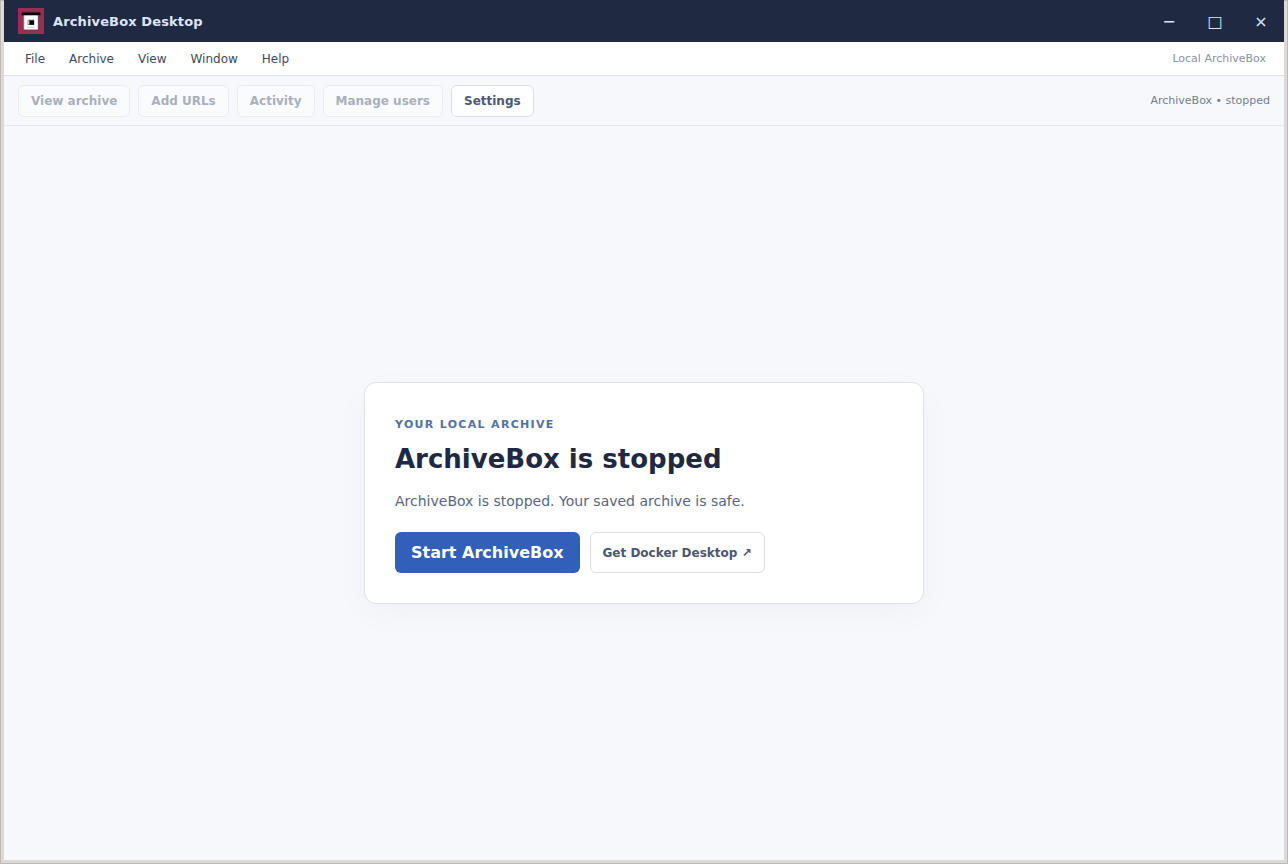Open the Manage users tab
The width and height of the screenshot is (1288, 864).
(383, 101)
